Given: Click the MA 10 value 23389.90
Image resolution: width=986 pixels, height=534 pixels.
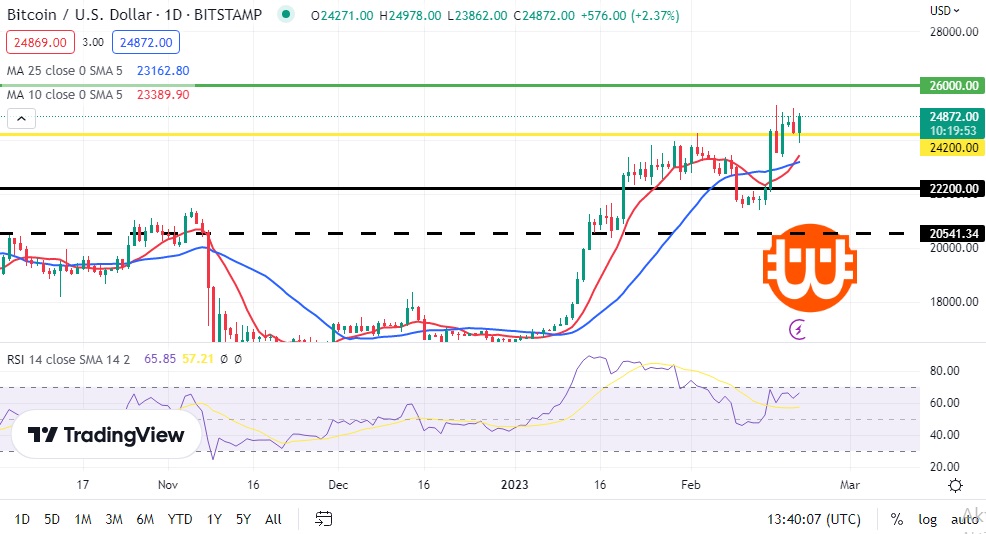Looking at the screenshot, I should 163,94.
